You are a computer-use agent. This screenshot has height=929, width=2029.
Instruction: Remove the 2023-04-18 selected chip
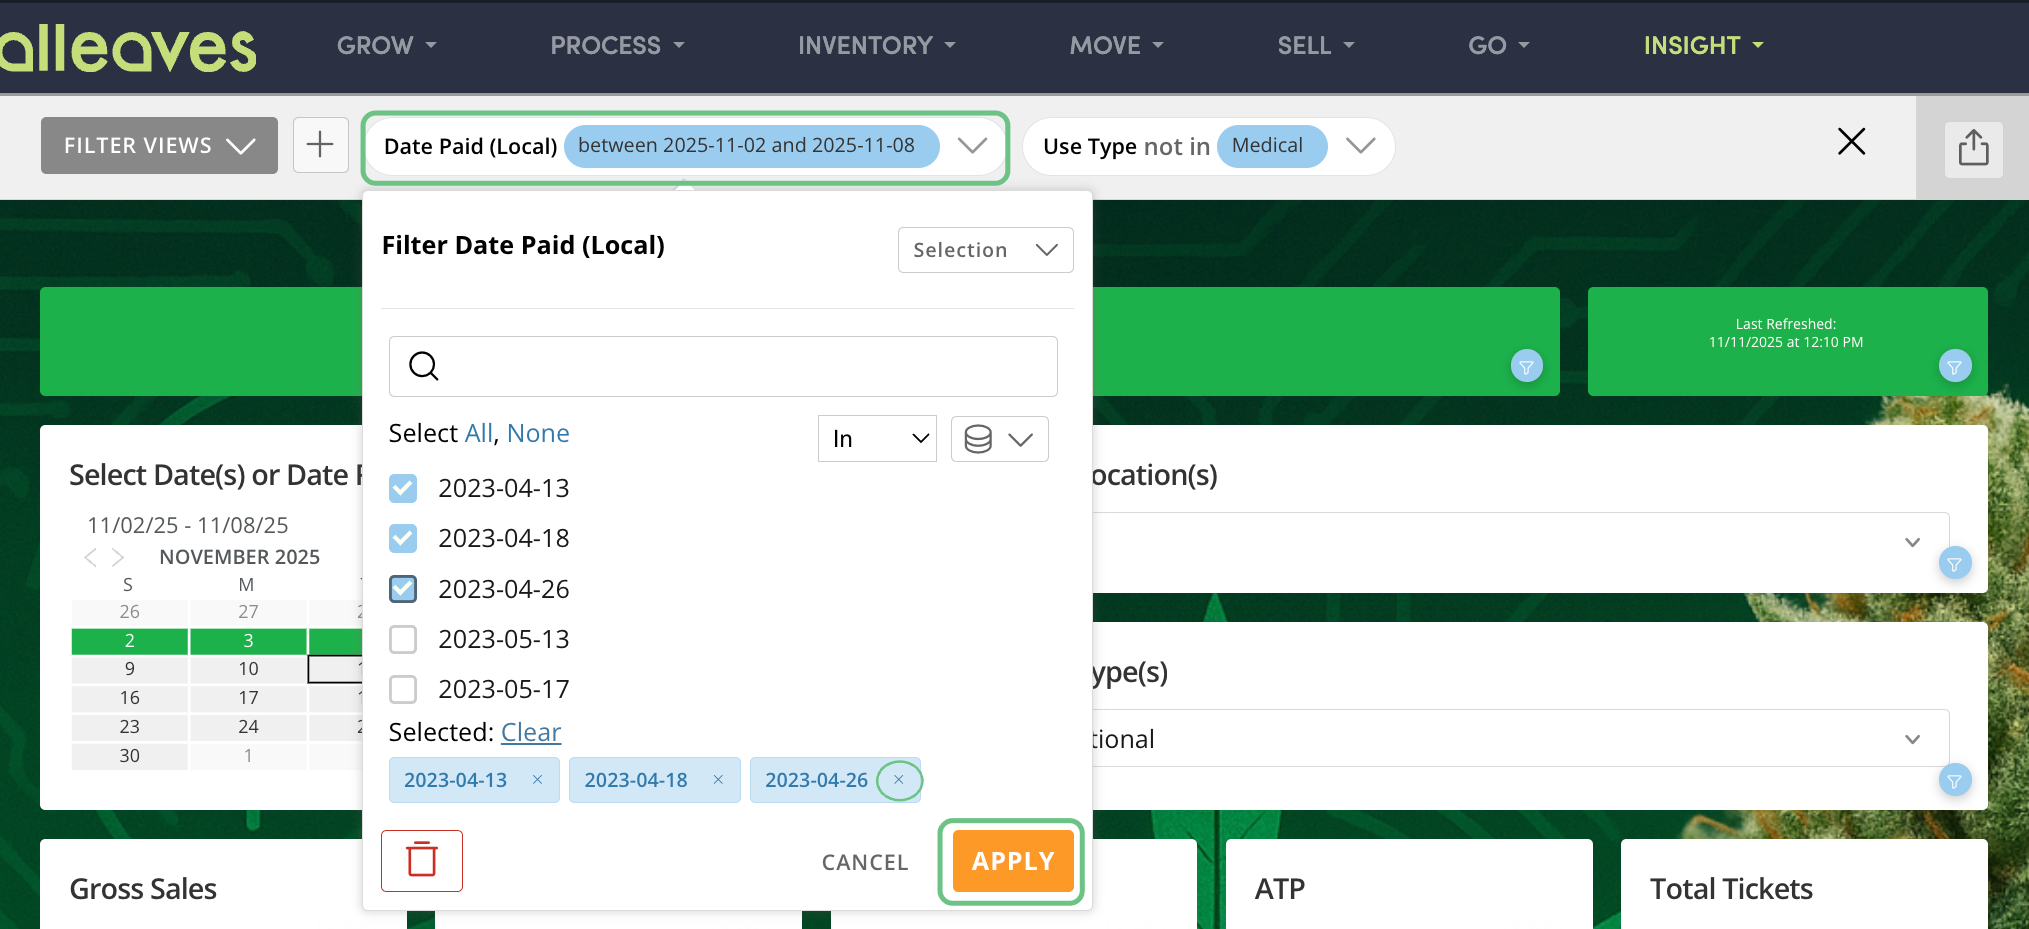coord(718,780)
